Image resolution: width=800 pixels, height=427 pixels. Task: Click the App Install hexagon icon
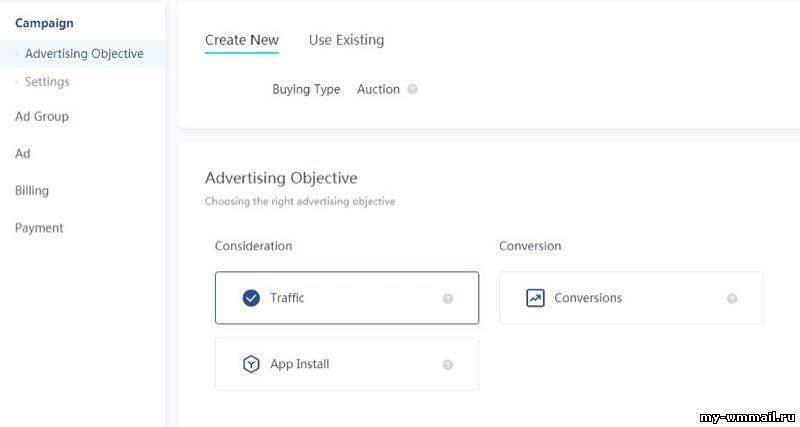251,364
